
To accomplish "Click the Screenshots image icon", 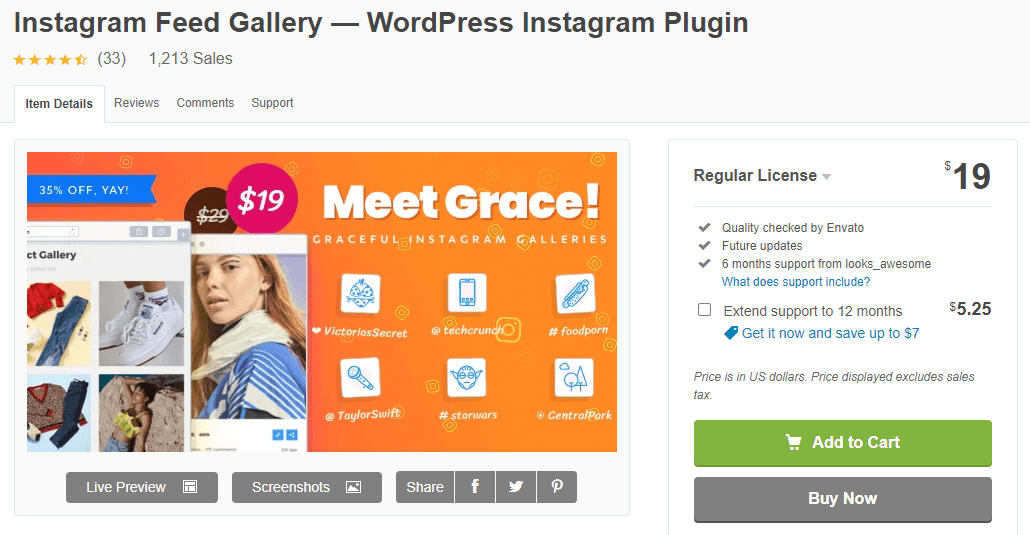I will [x=353, y=487].
